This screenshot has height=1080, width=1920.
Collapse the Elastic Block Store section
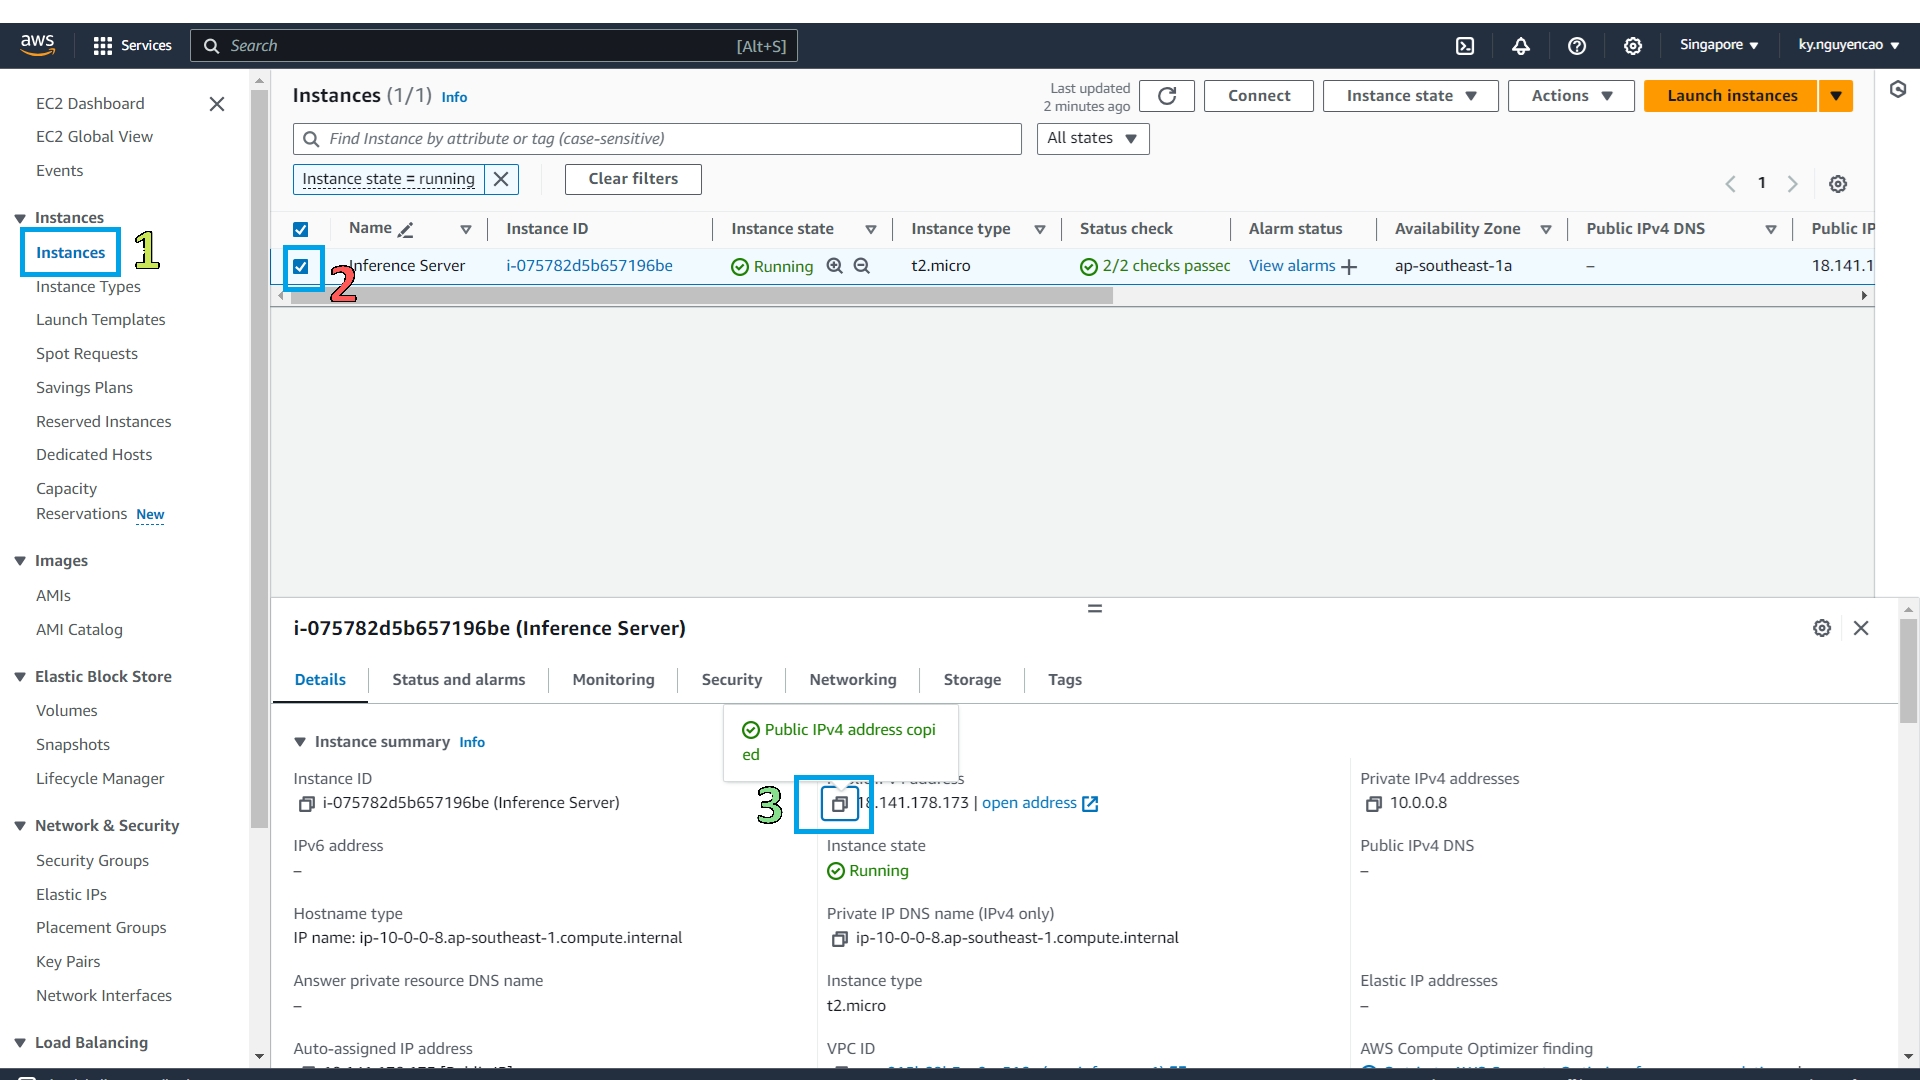coord(20,677)
